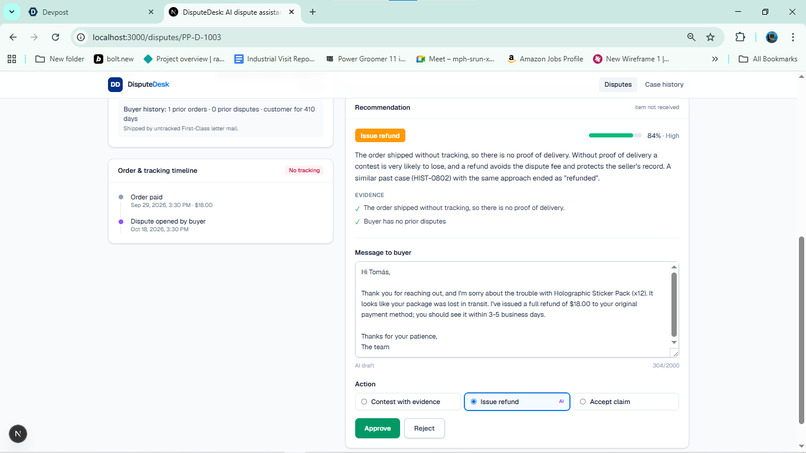Open the bolt.new bookmark

114,59
